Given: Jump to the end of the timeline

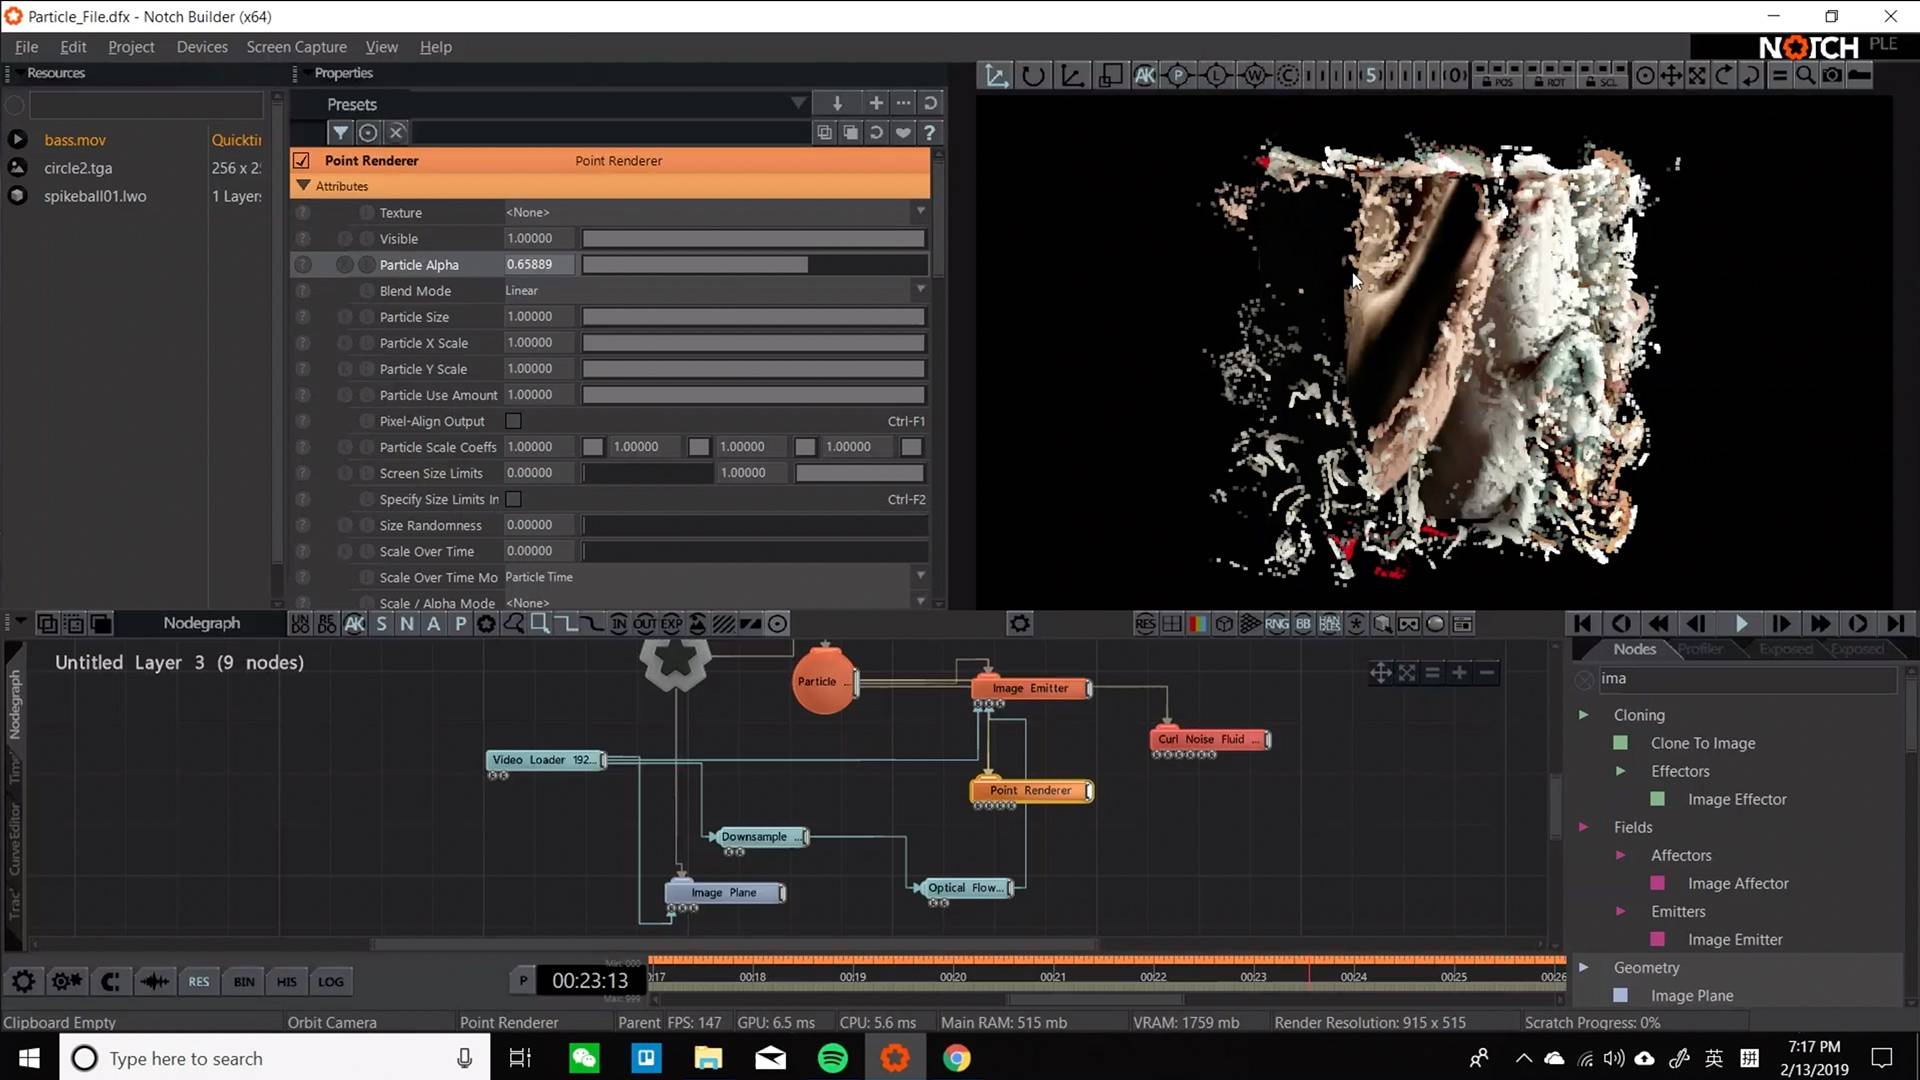Looking at the screenshot, I should pos(1896,623).
